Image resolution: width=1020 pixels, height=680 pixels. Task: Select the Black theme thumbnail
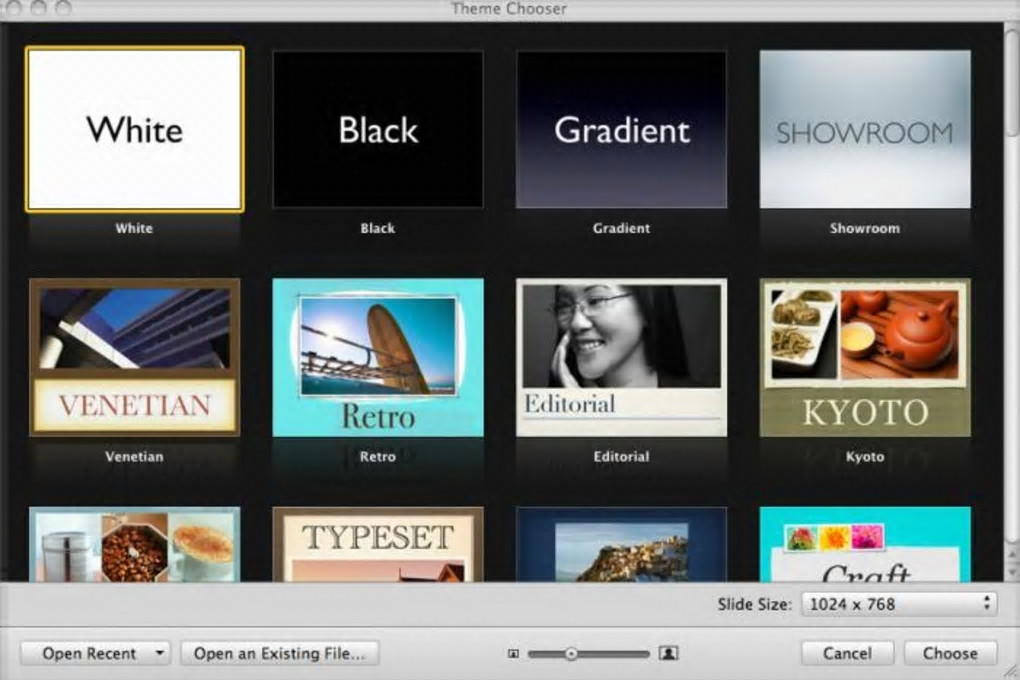pos(378,129)
